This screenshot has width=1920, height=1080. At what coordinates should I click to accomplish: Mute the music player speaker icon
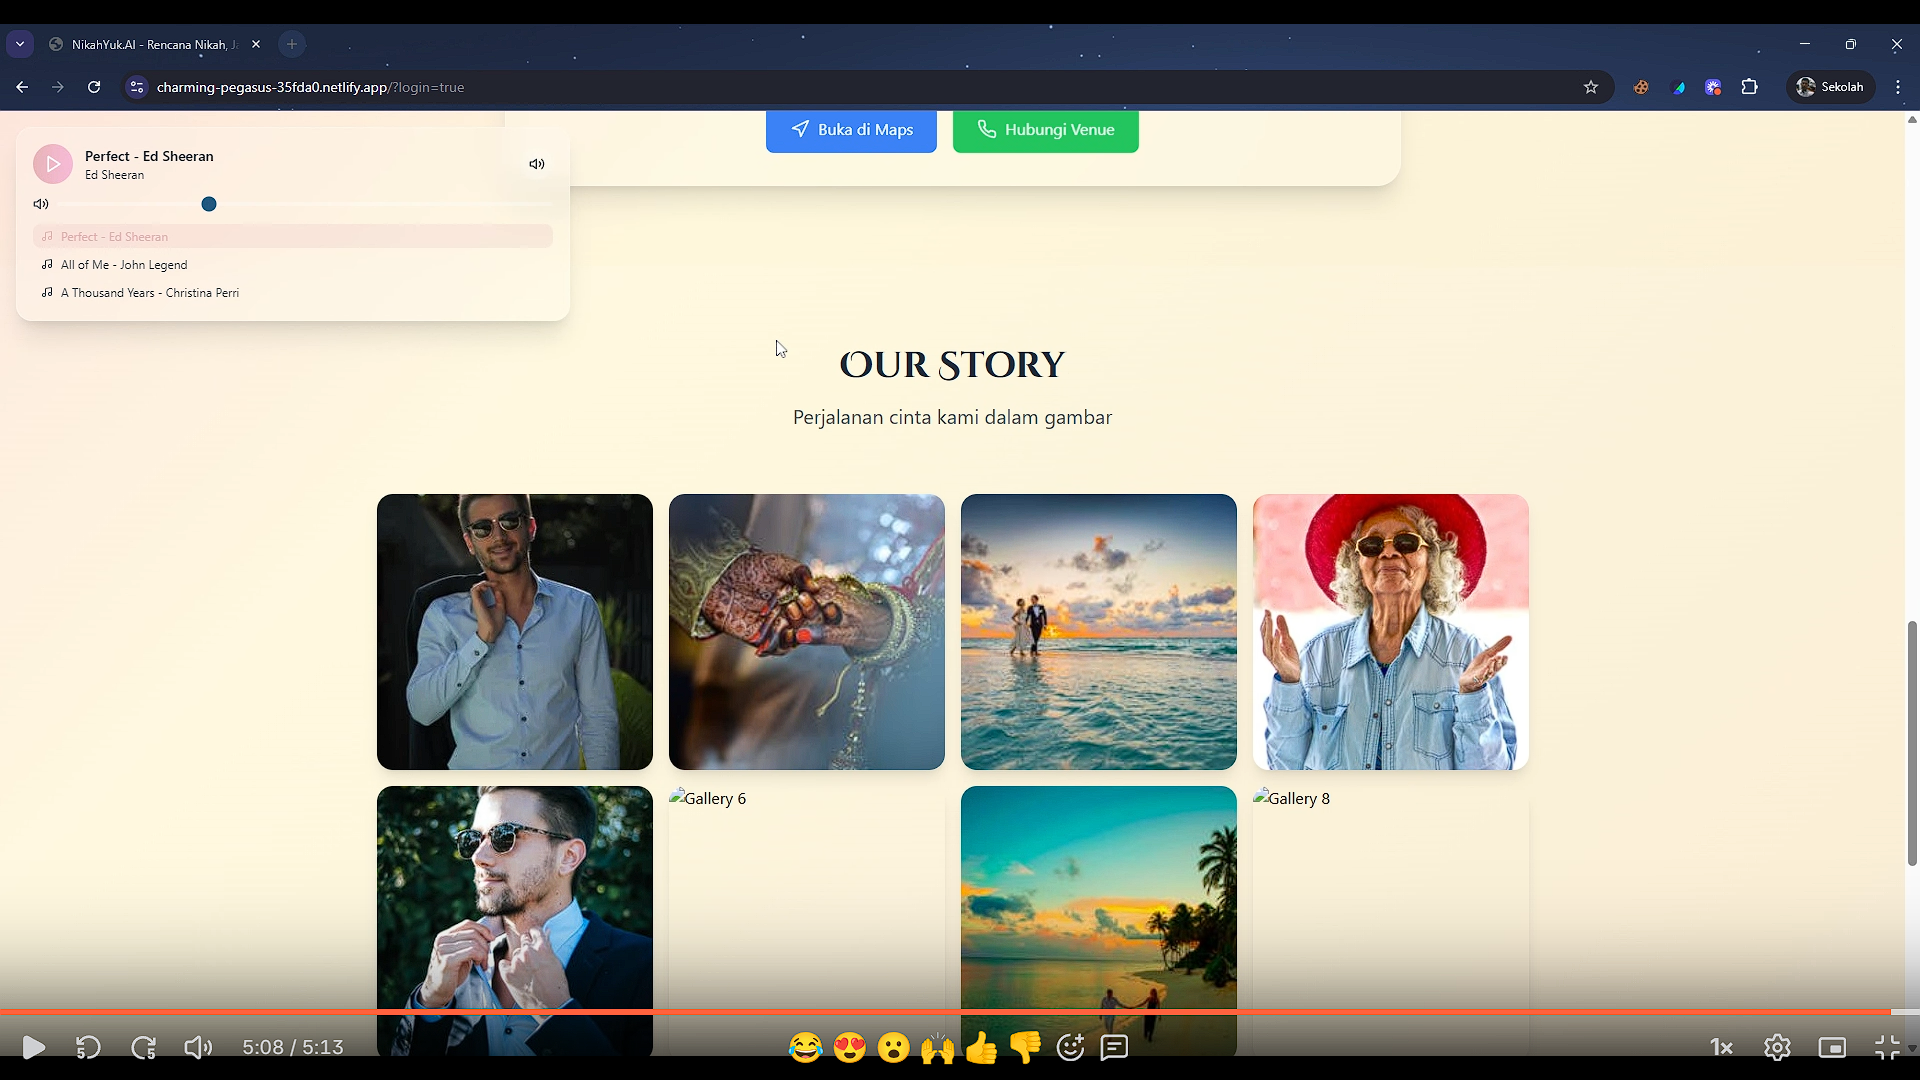[537, 164]
